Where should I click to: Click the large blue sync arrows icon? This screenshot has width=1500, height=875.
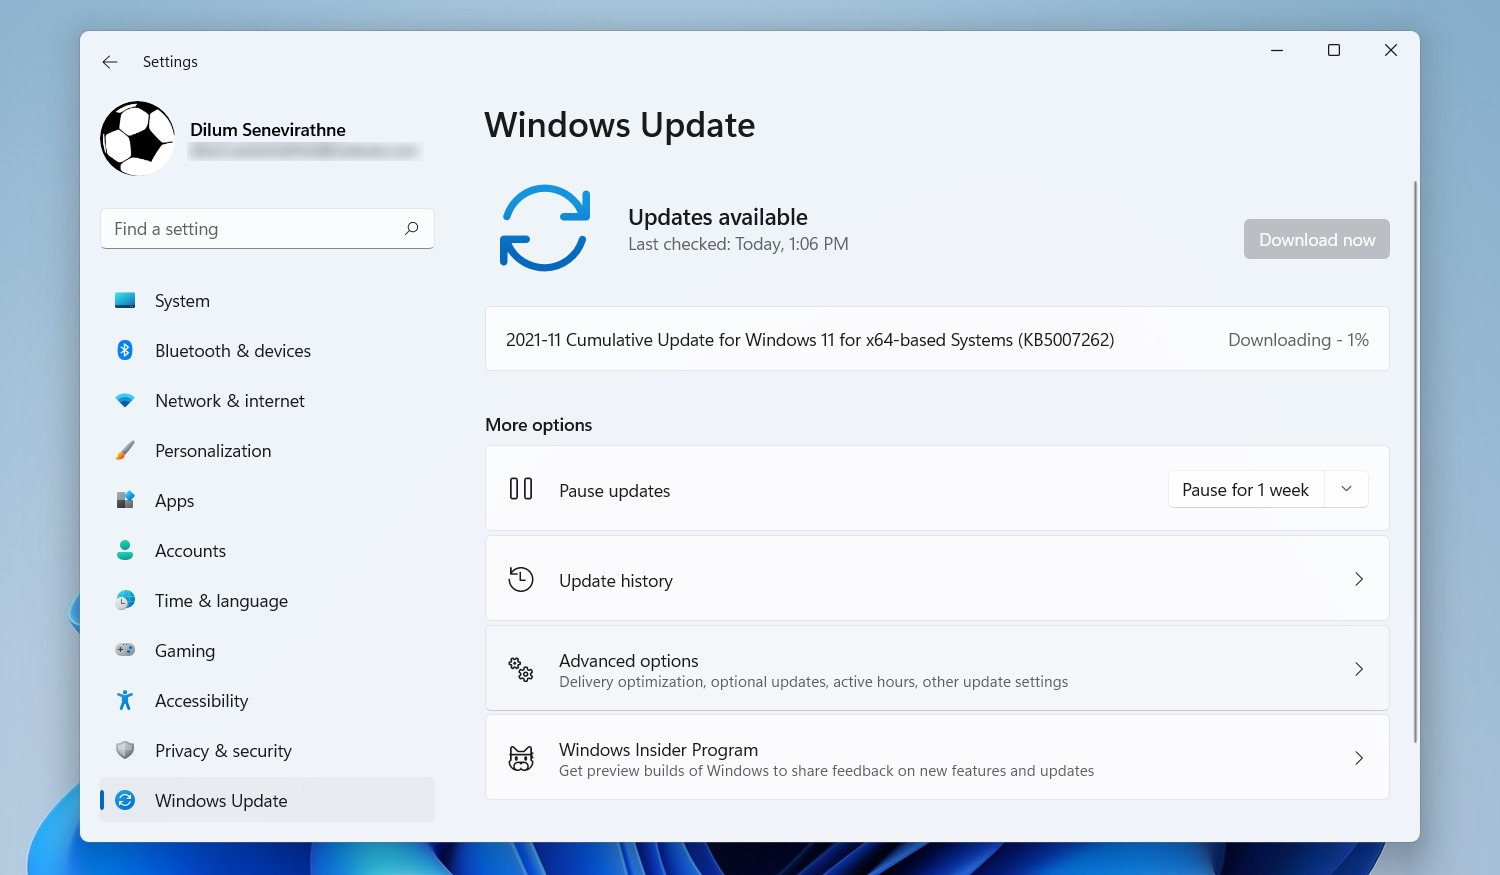[544, 228]
